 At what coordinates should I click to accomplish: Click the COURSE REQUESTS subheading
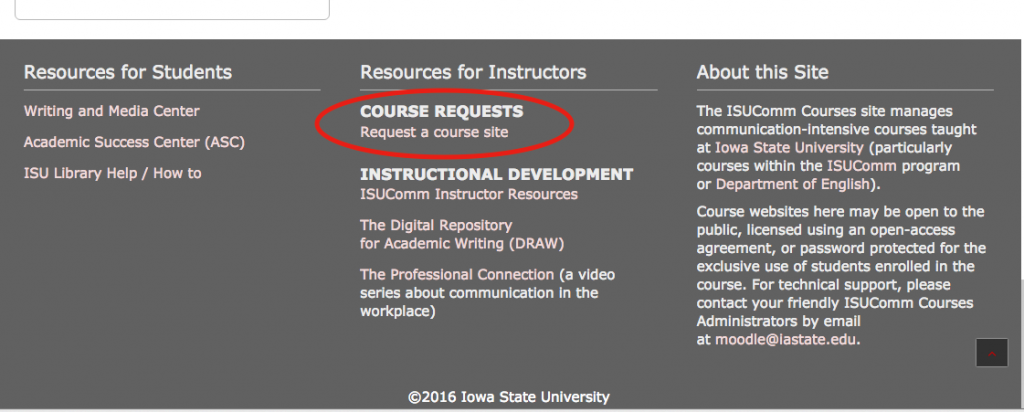(x=441, y=112)
